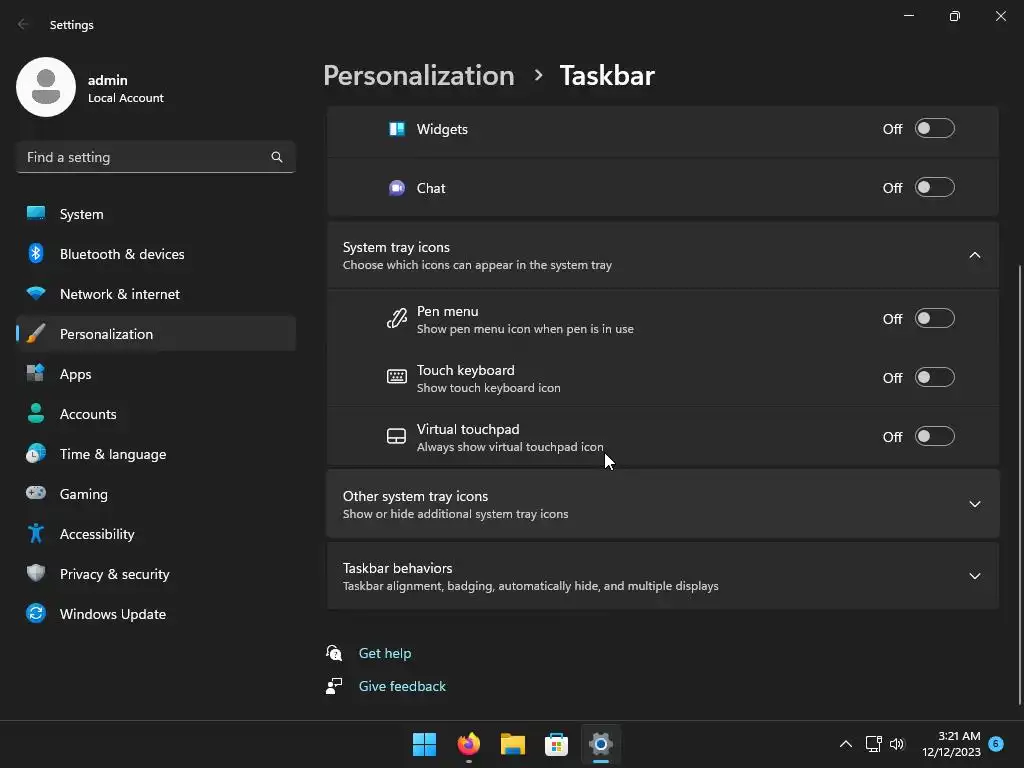The height and width of the screenshot is (768, 1024).
Task: Go back to Personalization breadcrumb
Action: [x=419, y=76]
